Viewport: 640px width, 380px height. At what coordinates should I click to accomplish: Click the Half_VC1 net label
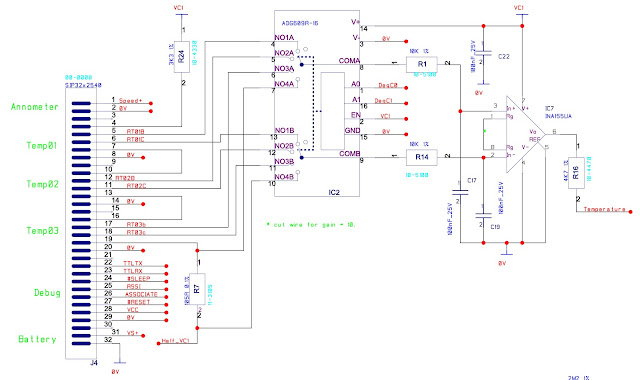click(x=176, y=341)
